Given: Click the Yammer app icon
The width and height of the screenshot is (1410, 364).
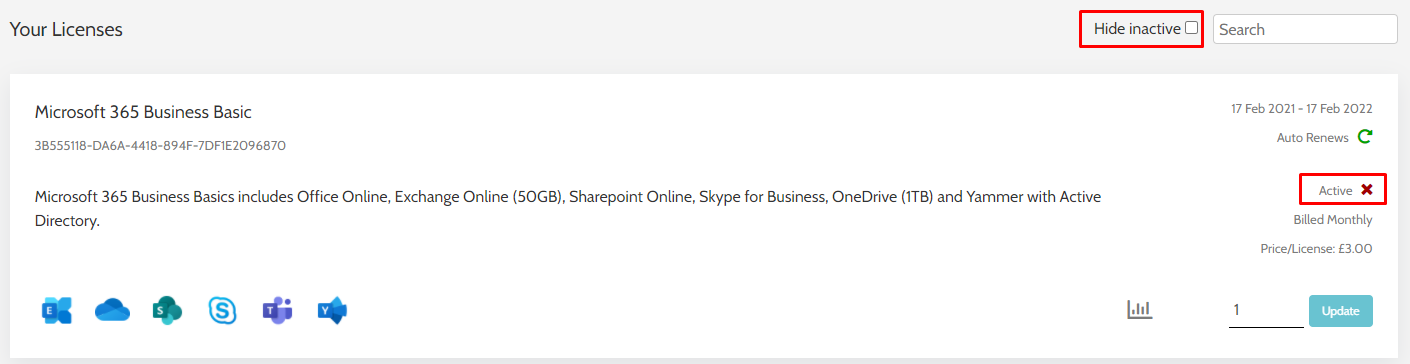Looking at the screenshot, I should (x=332, y=311).
